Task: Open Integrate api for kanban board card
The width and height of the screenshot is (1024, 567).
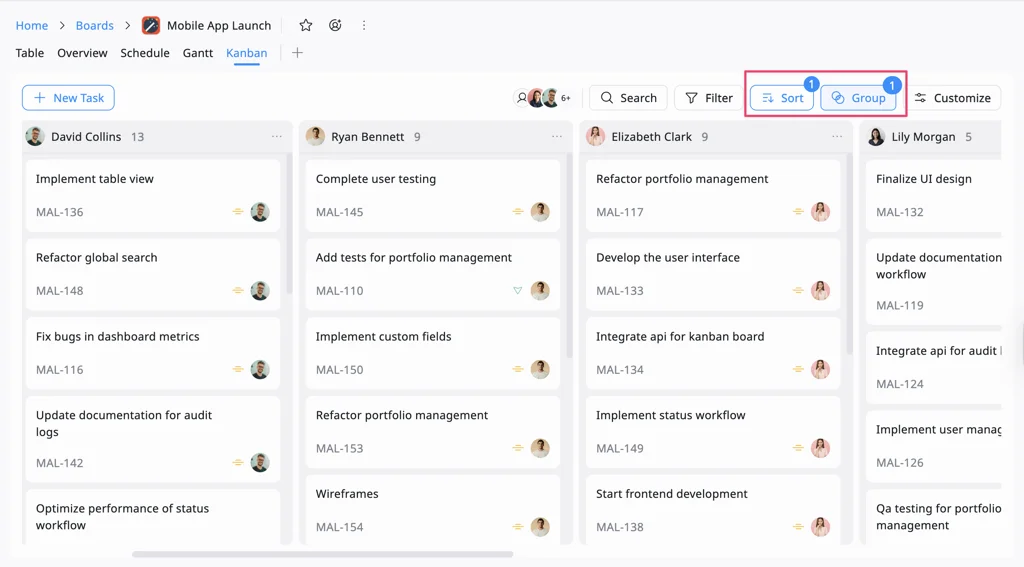Action: click(x=713, y=353)
